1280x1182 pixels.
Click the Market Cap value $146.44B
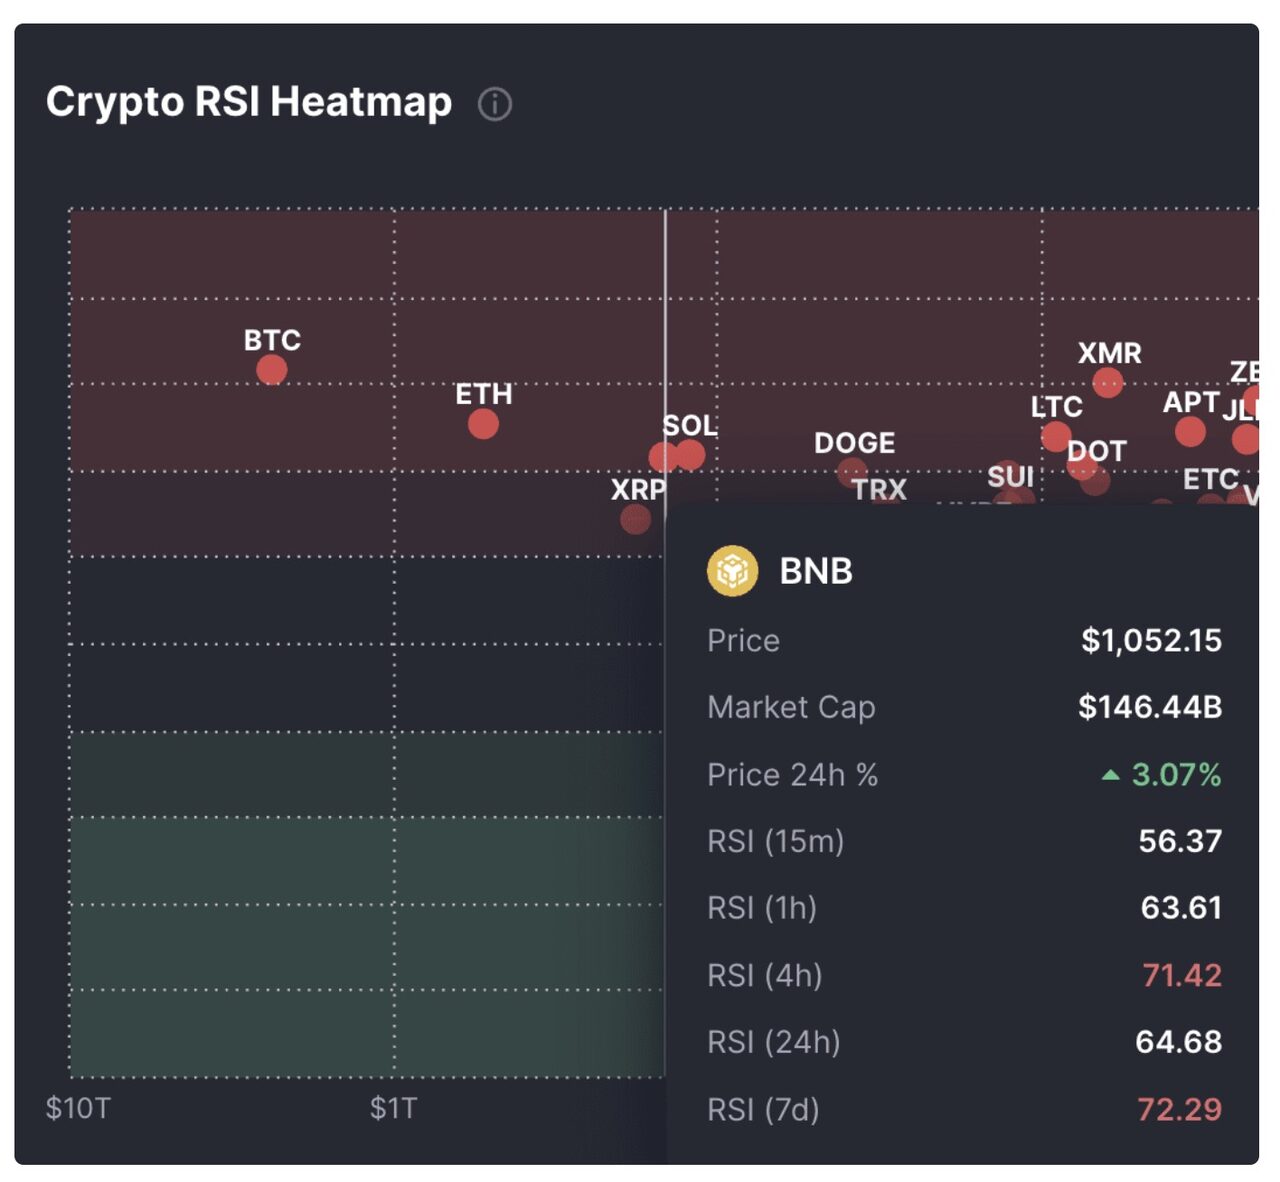[1150, 707]
